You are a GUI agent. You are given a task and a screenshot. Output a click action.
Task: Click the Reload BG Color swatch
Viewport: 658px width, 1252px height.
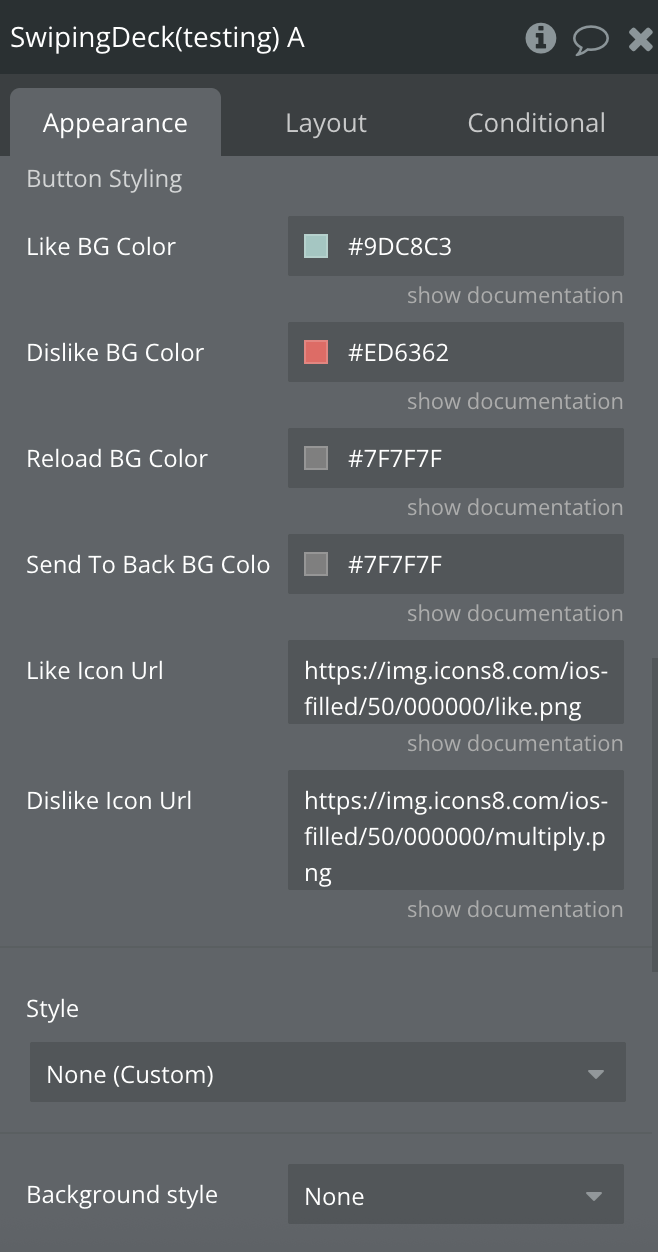coord(316,458)
